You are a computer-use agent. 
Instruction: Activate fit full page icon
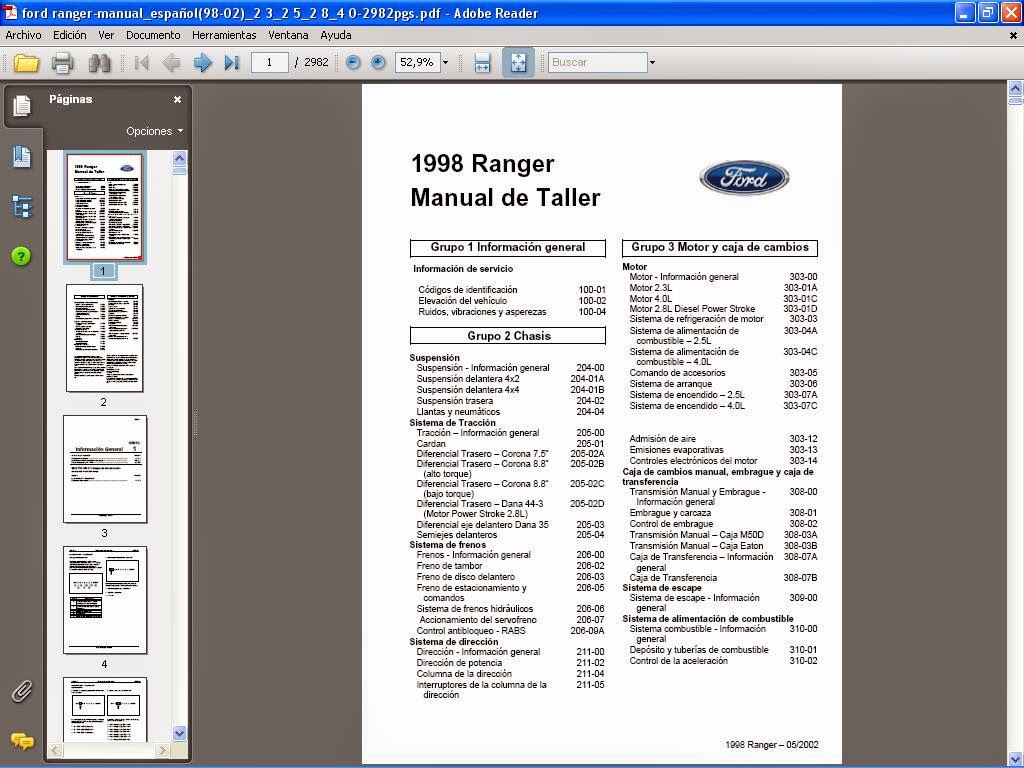[x=518, y=63]
